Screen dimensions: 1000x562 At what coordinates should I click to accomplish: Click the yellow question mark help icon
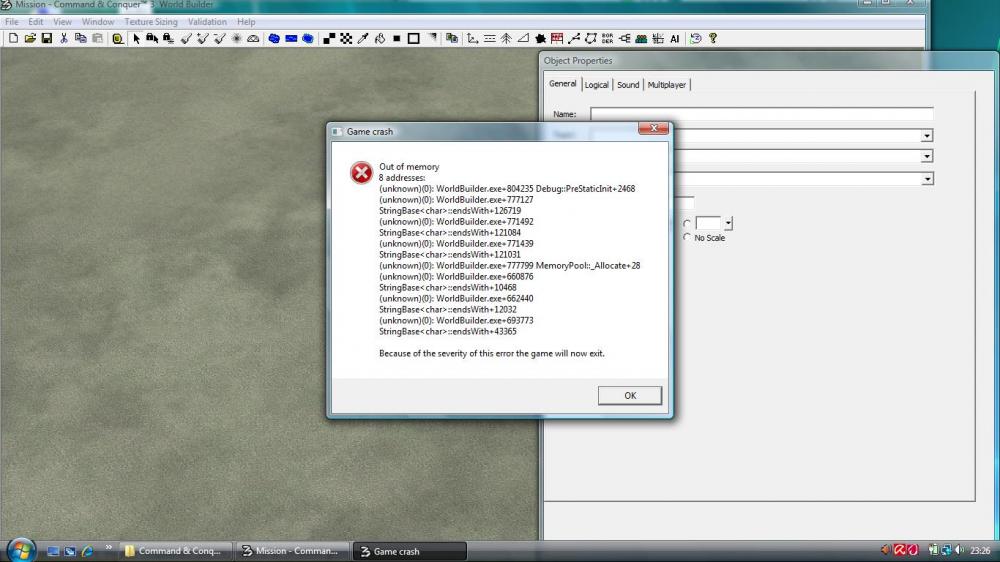[x=713, y=38]
